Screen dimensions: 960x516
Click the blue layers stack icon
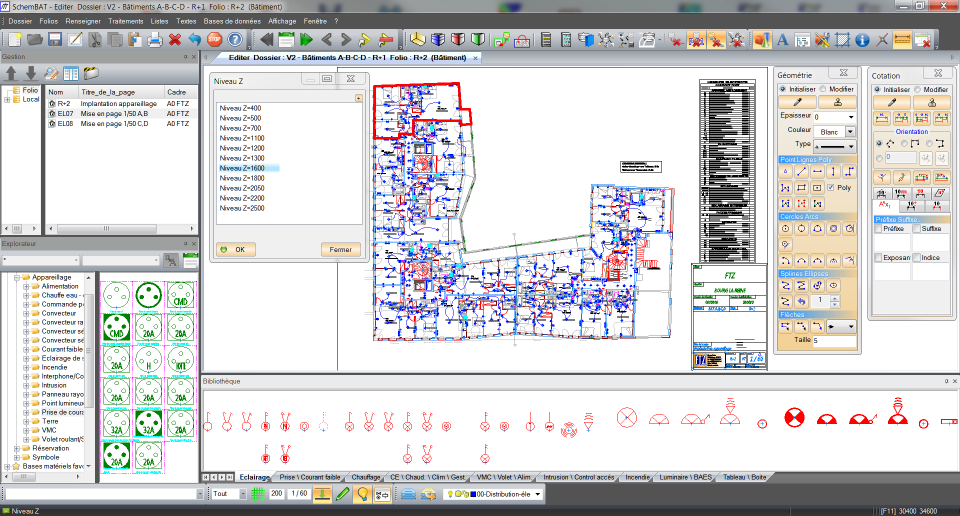pos(408,494)
